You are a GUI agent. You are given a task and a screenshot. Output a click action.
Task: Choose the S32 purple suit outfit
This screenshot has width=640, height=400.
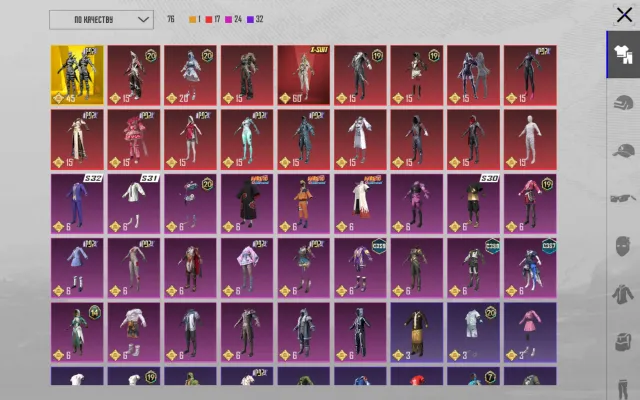(77, 204)
